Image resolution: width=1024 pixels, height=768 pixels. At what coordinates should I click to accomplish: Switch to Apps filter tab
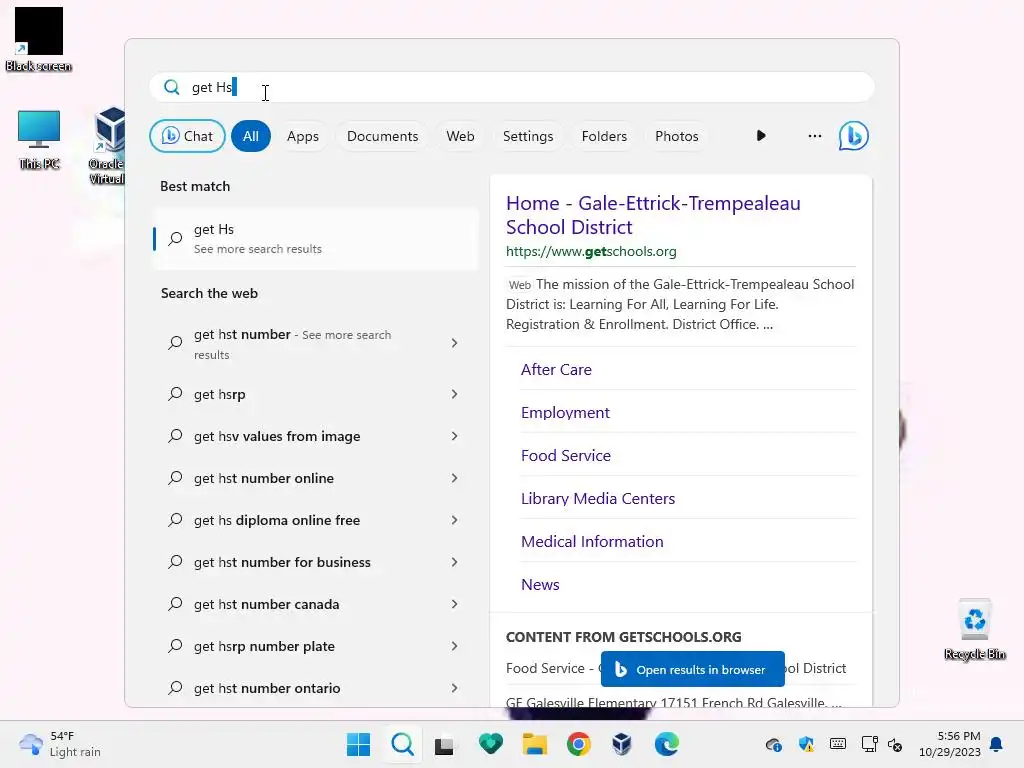[303, 136]
